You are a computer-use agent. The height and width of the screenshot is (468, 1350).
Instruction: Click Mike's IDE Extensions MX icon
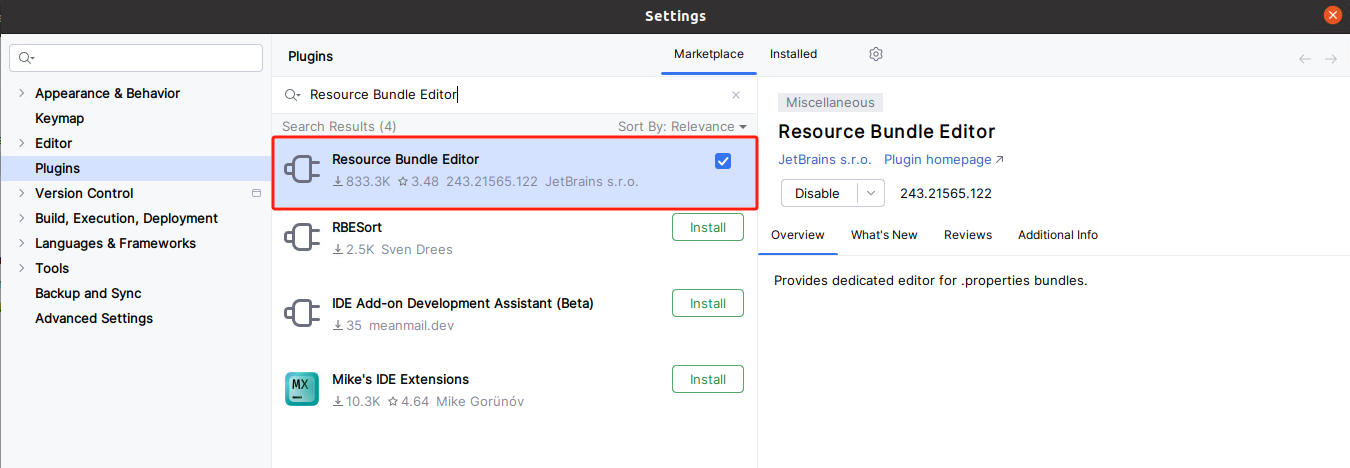(x=302, y=389)
